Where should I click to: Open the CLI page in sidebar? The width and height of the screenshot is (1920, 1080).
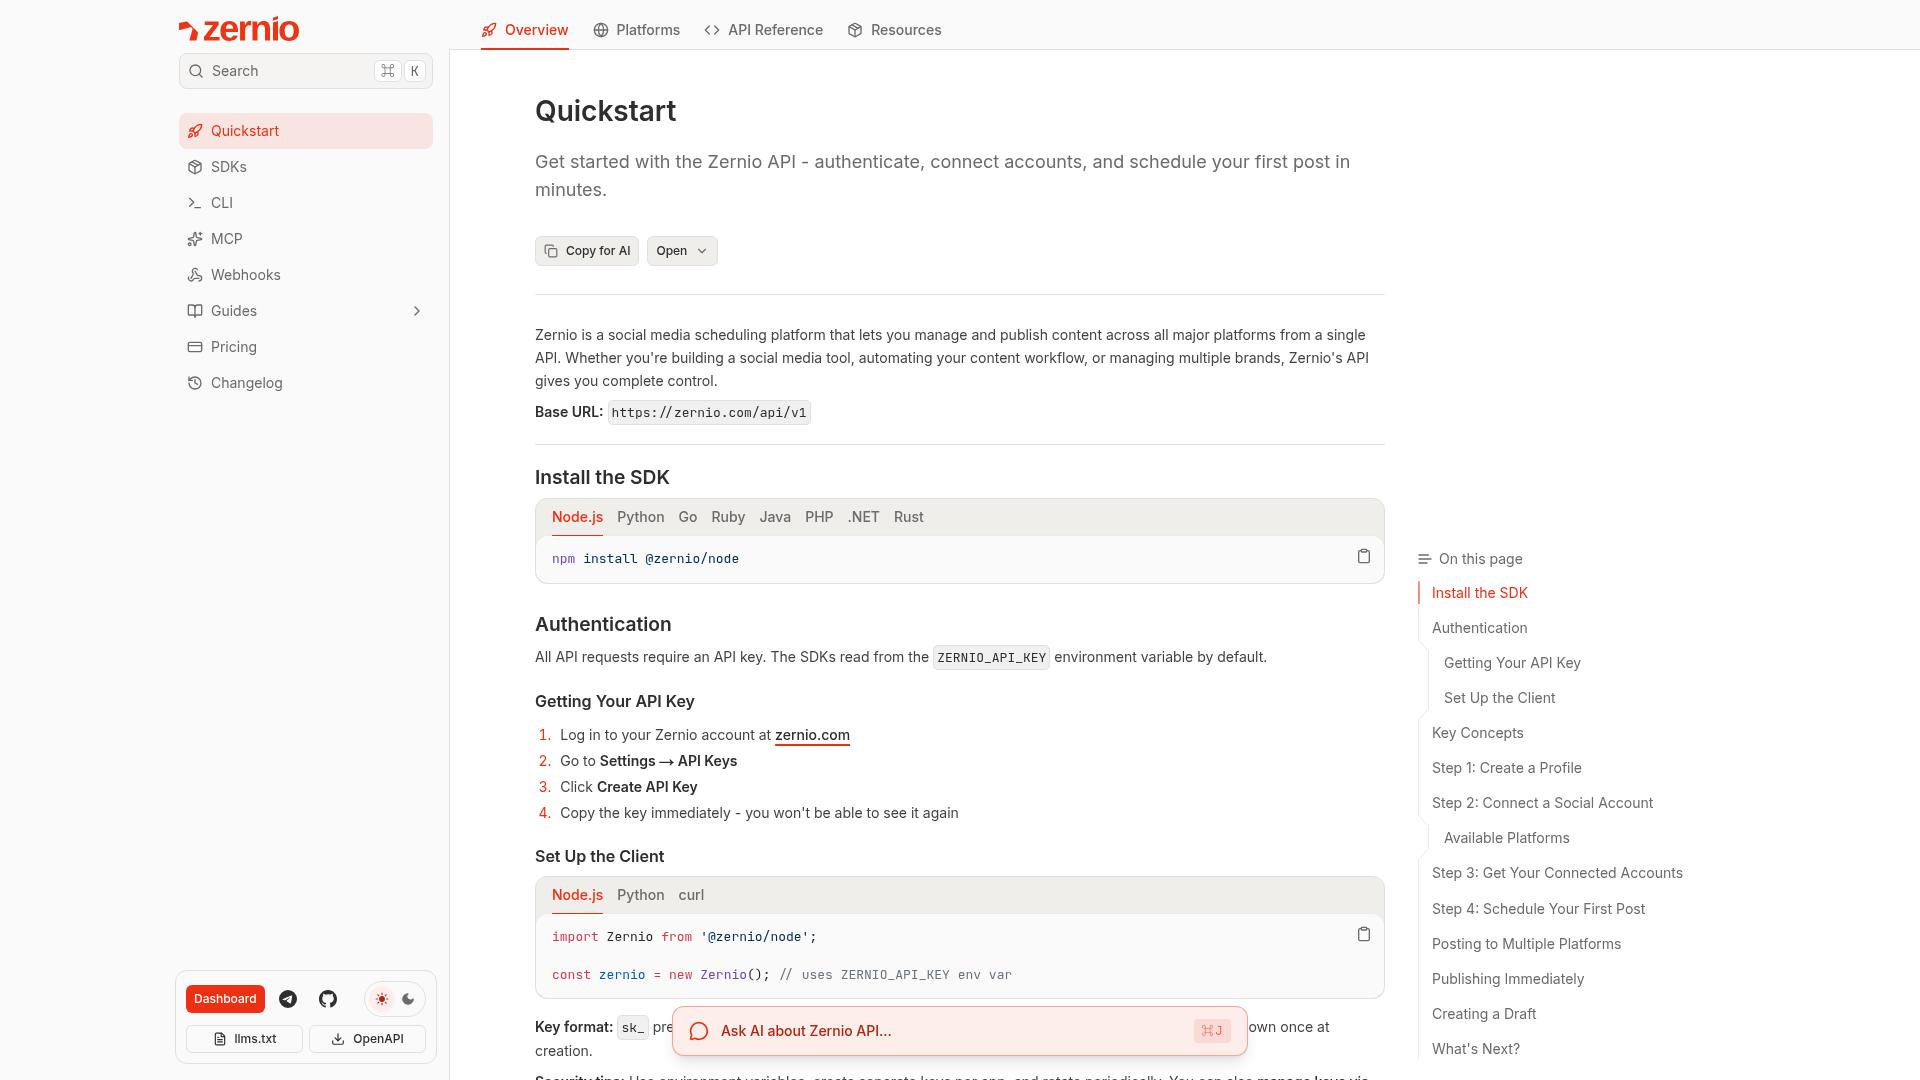tap(306, 203)
